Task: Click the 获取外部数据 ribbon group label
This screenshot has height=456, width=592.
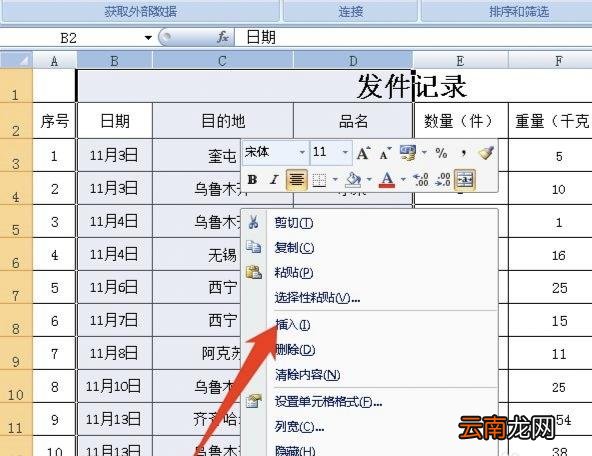Action: 140,11
